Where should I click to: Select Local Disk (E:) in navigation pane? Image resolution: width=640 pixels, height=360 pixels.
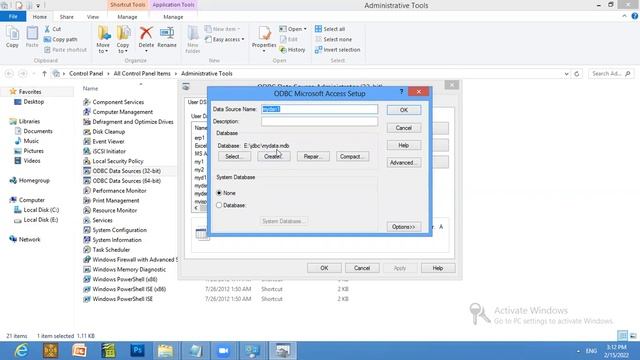36,220
